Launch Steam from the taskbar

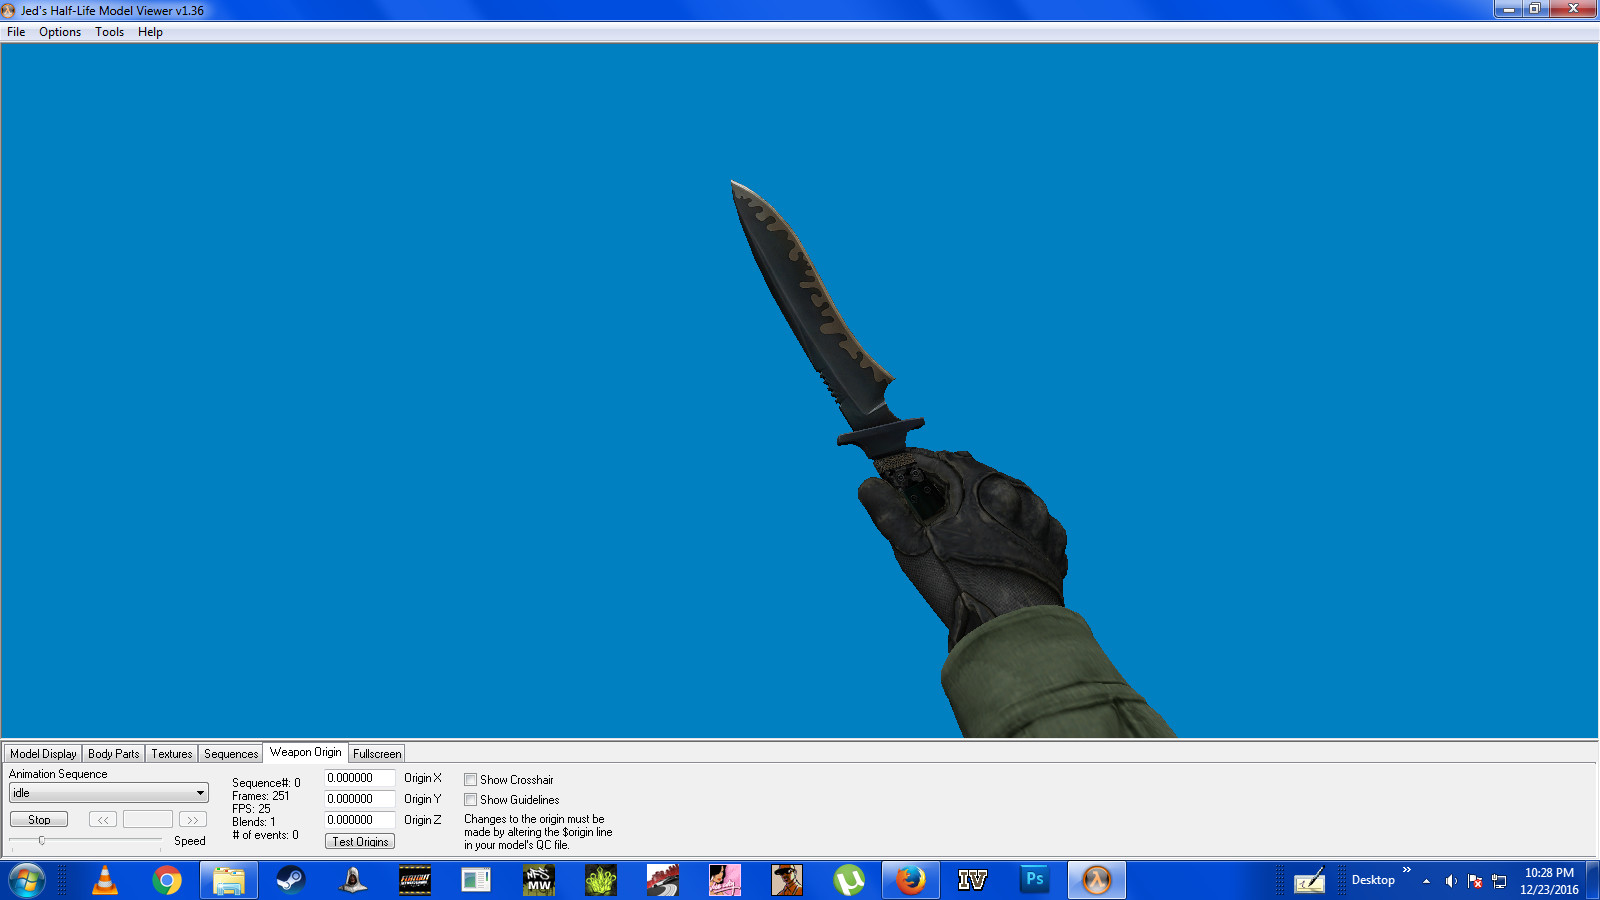[x=292, y=881]
